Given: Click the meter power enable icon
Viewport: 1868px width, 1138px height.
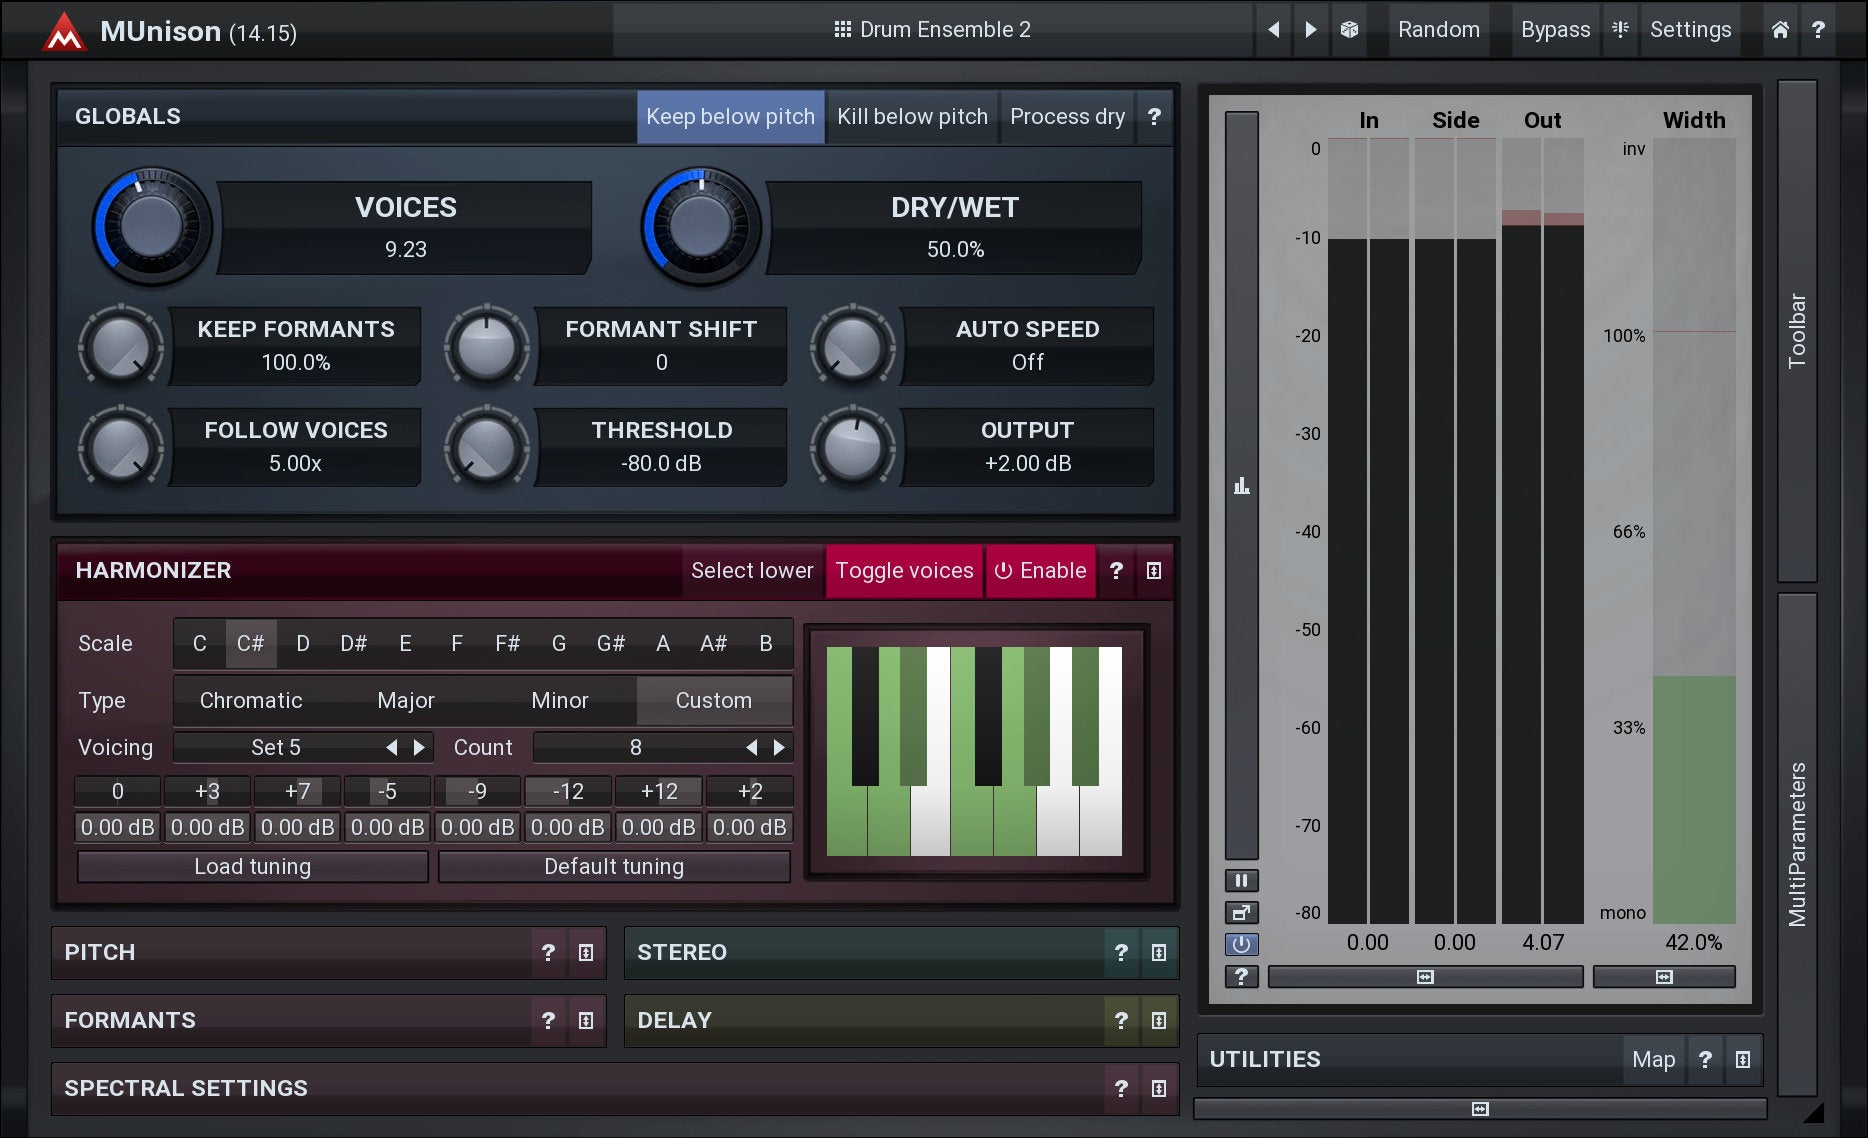Looking at the screenshot, I should click(1241, 944).
